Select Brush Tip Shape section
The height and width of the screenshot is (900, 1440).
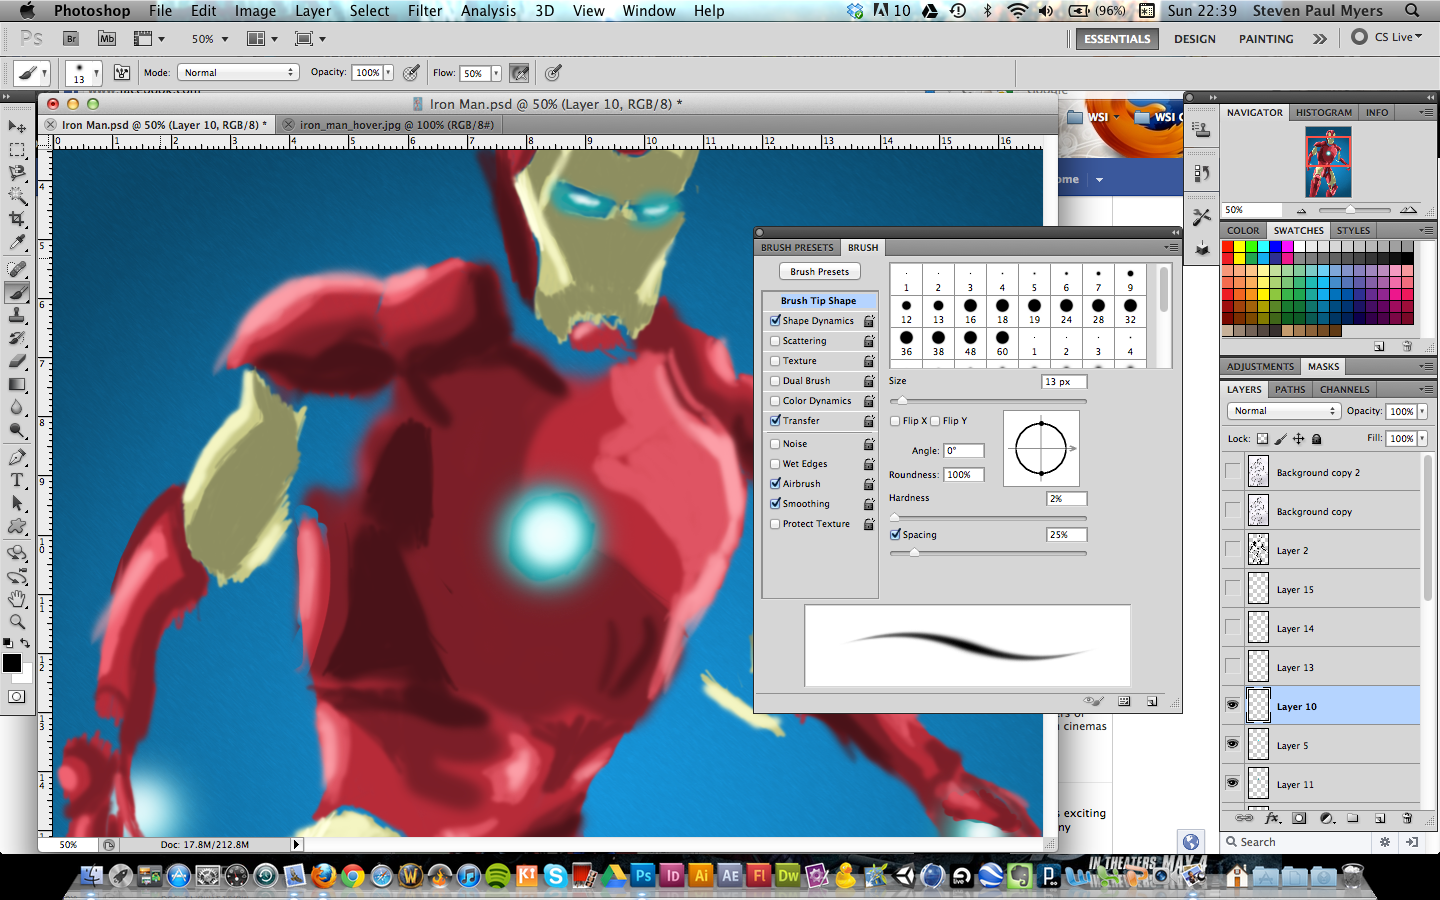pyautogui.click(x=819, y=301)
